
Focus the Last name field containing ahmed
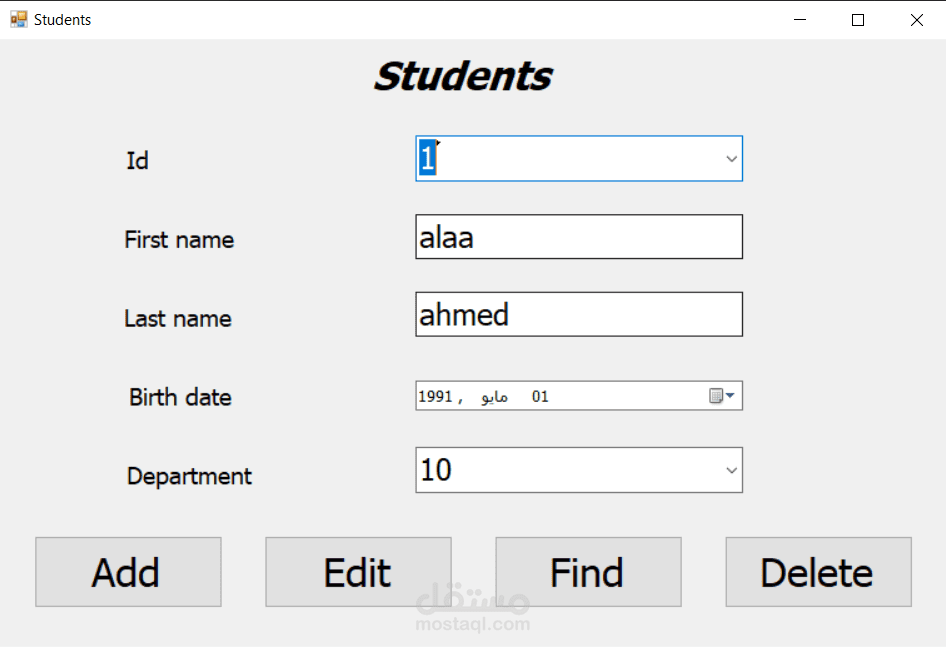(x=578, y=314)
